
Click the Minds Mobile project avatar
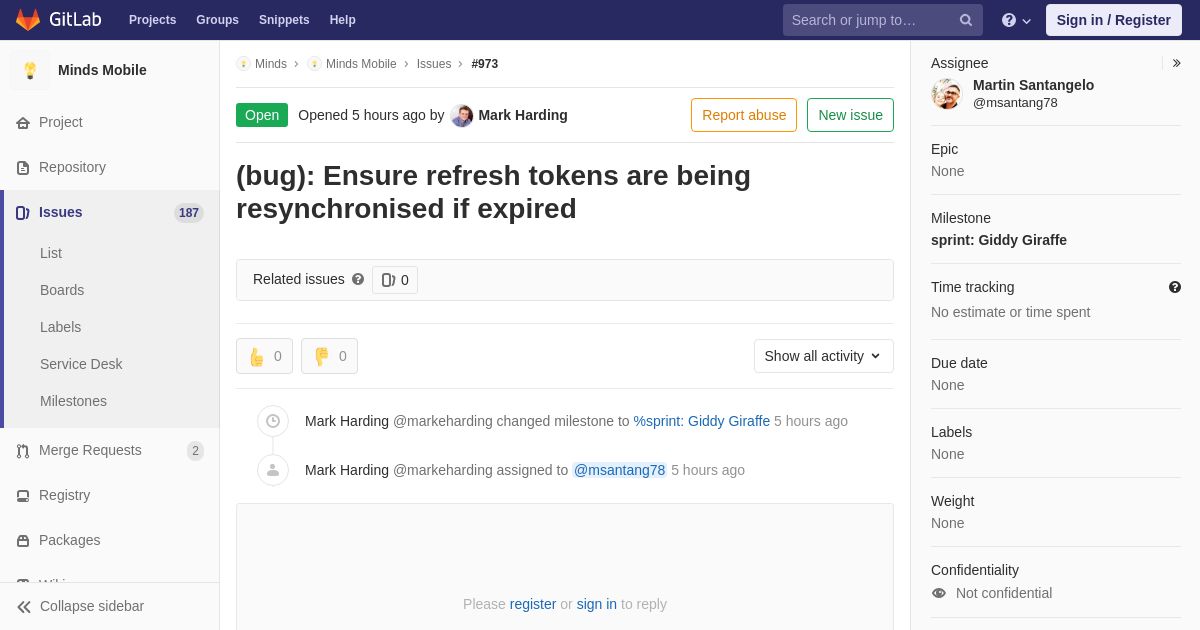(x=30, y=70)
